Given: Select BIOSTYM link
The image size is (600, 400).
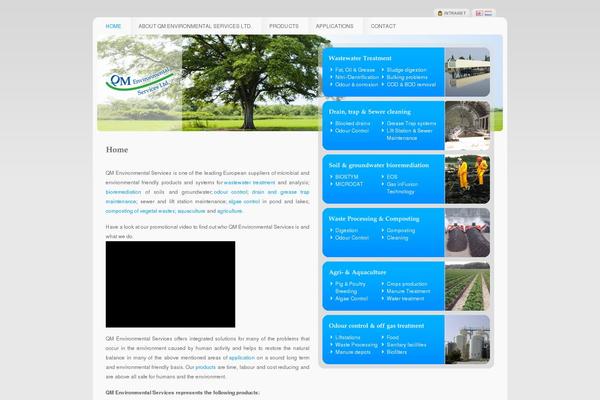Looking at the screenshot, I should pos(347,177).
